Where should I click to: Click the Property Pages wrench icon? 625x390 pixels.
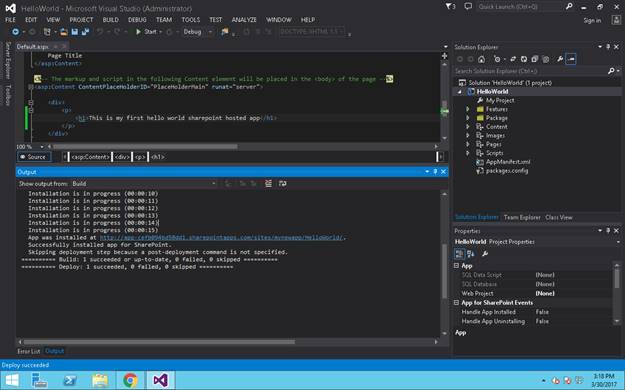point(485,254)
